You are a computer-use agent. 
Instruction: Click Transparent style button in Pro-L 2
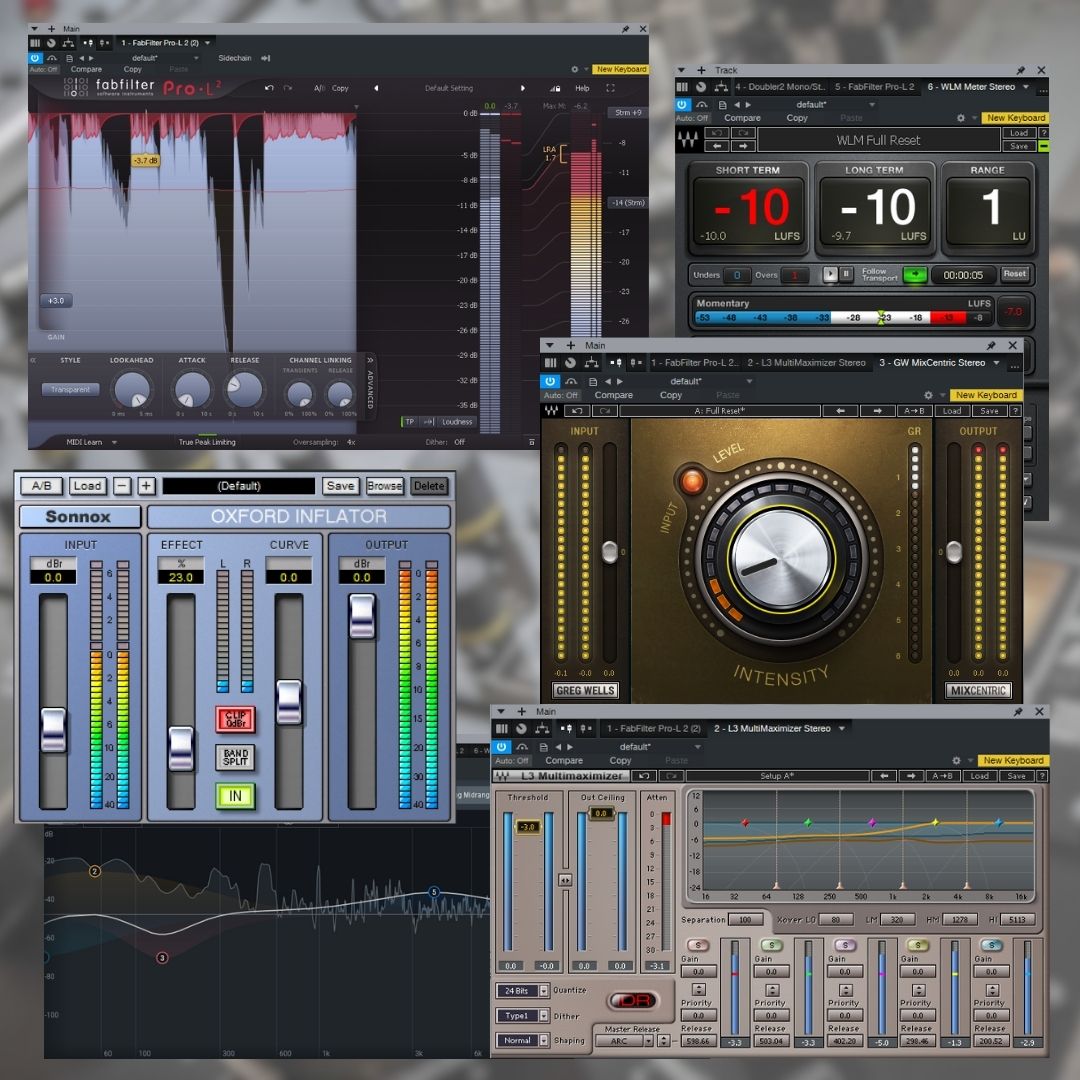click(x=70, y=390)
